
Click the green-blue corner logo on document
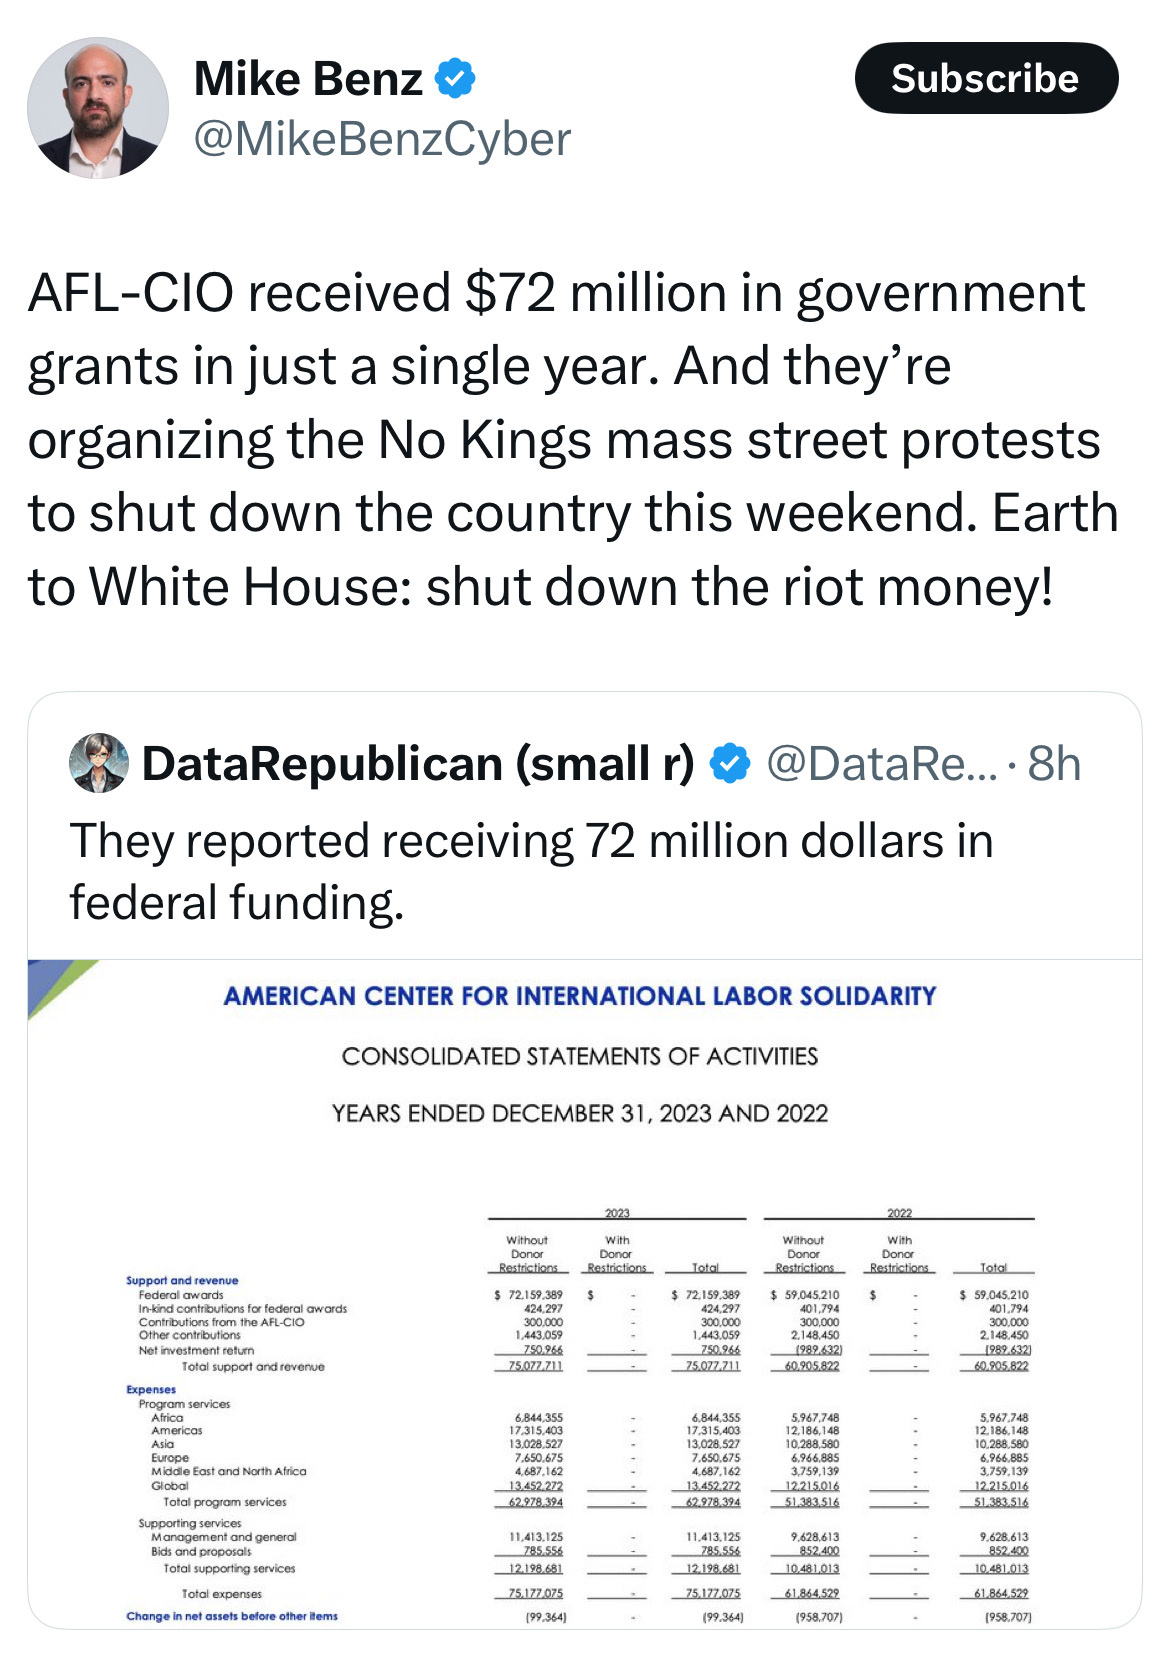coord(60,986)
